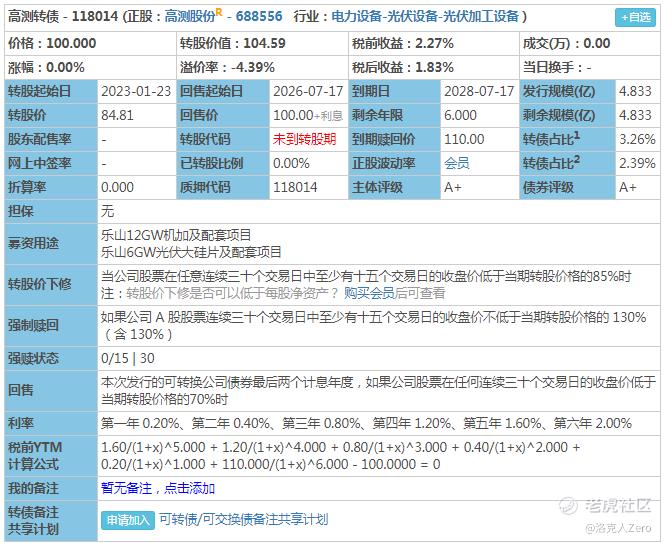Select the 税后收益：1.83% text

[x=403, y=67]
